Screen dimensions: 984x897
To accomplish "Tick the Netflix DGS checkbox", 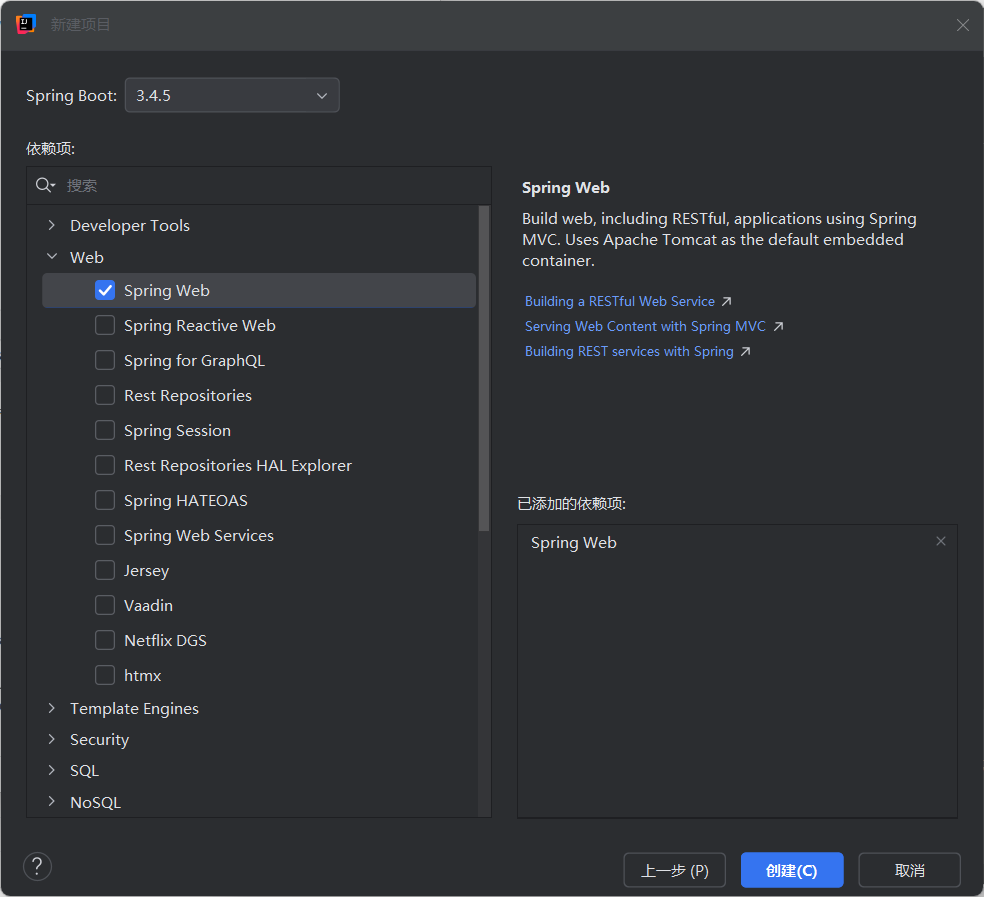I will pos(105,640).
